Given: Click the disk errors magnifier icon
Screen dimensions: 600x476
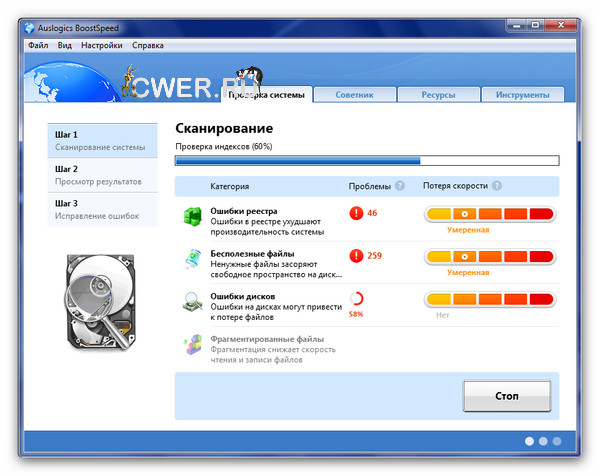Looking at the screenshot, I should click(192, 302).
